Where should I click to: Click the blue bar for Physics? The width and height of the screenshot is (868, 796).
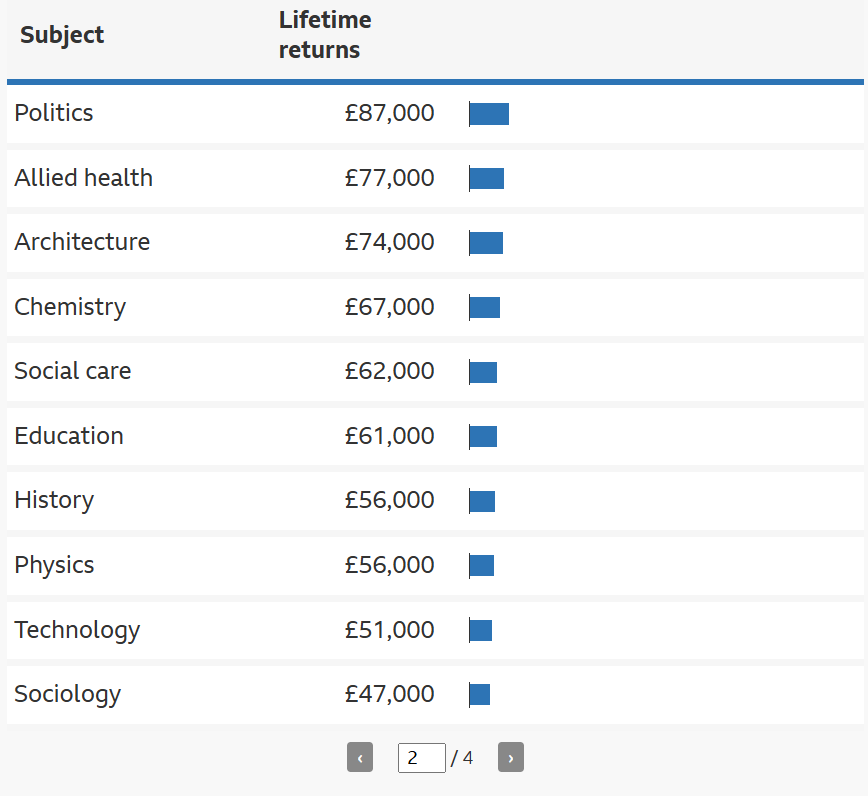[x=482, y=566]
